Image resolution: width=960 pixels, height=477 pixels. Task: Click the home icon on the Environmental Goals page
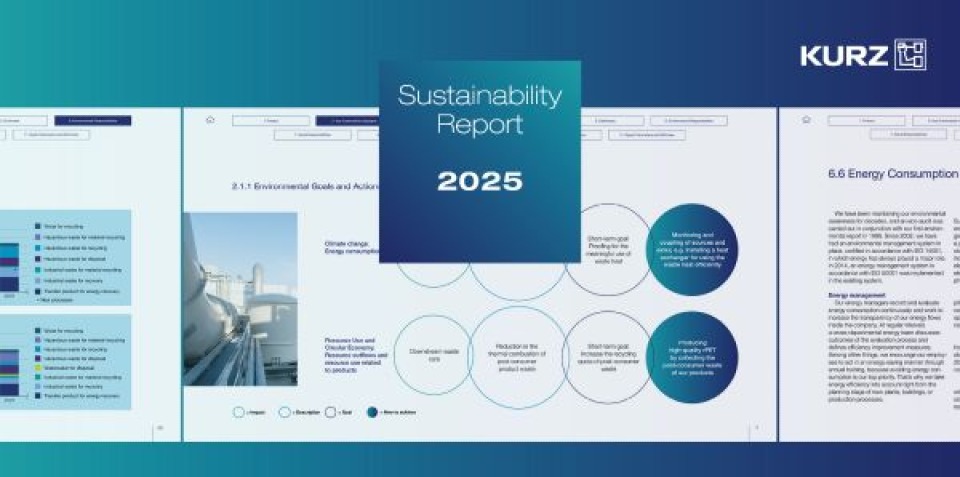pyautogui.click(x=211, y=120)
